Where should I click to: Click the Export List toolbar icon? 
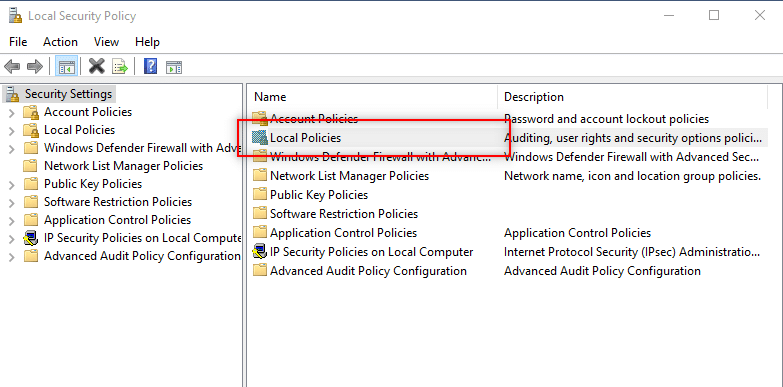click(x=120, y=66)
